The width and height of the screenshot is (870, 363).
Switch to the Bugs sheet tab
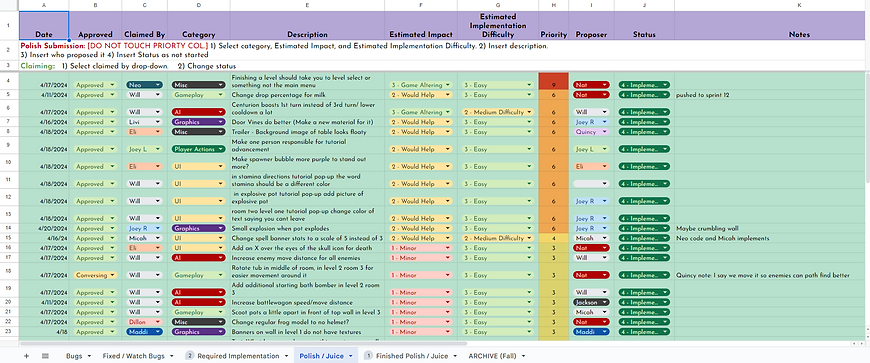[73, 356]
